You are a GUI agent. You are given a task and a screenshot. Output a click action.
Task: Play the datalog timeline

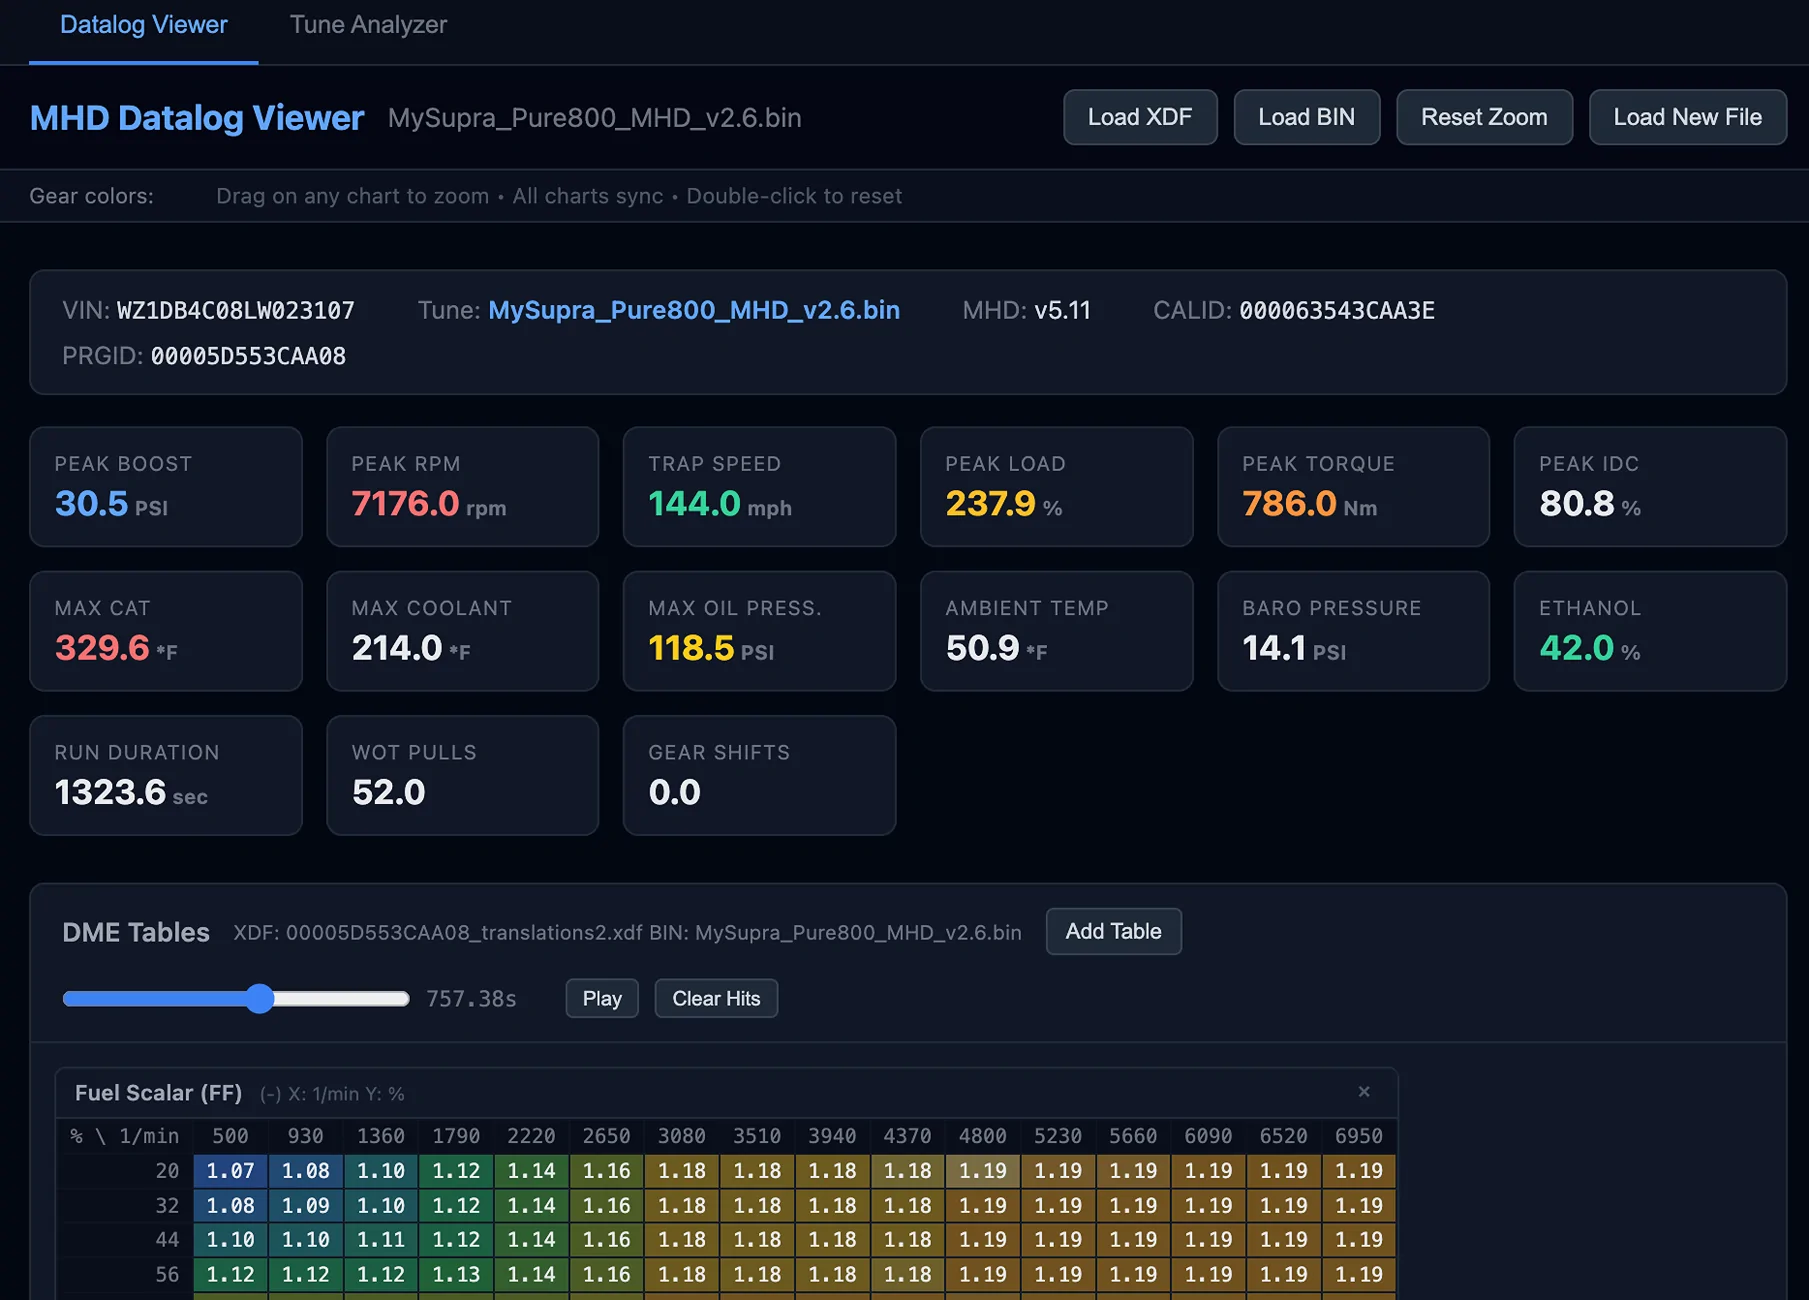602,998
